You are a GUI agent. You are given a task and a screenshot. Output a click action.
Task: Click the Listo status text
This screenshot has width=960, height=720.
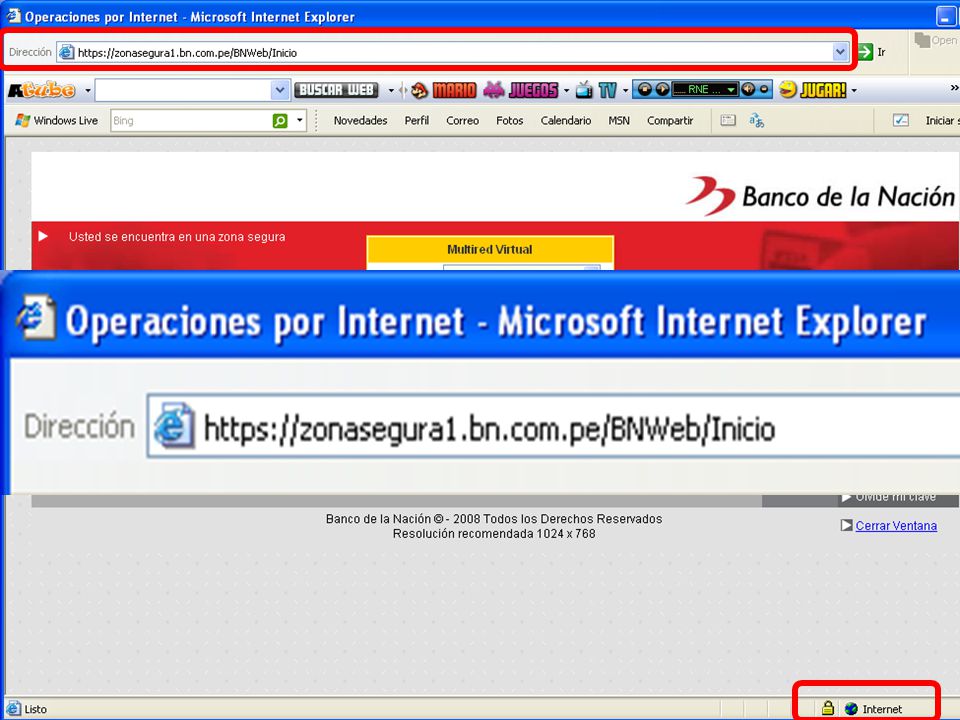coord(36,709)
